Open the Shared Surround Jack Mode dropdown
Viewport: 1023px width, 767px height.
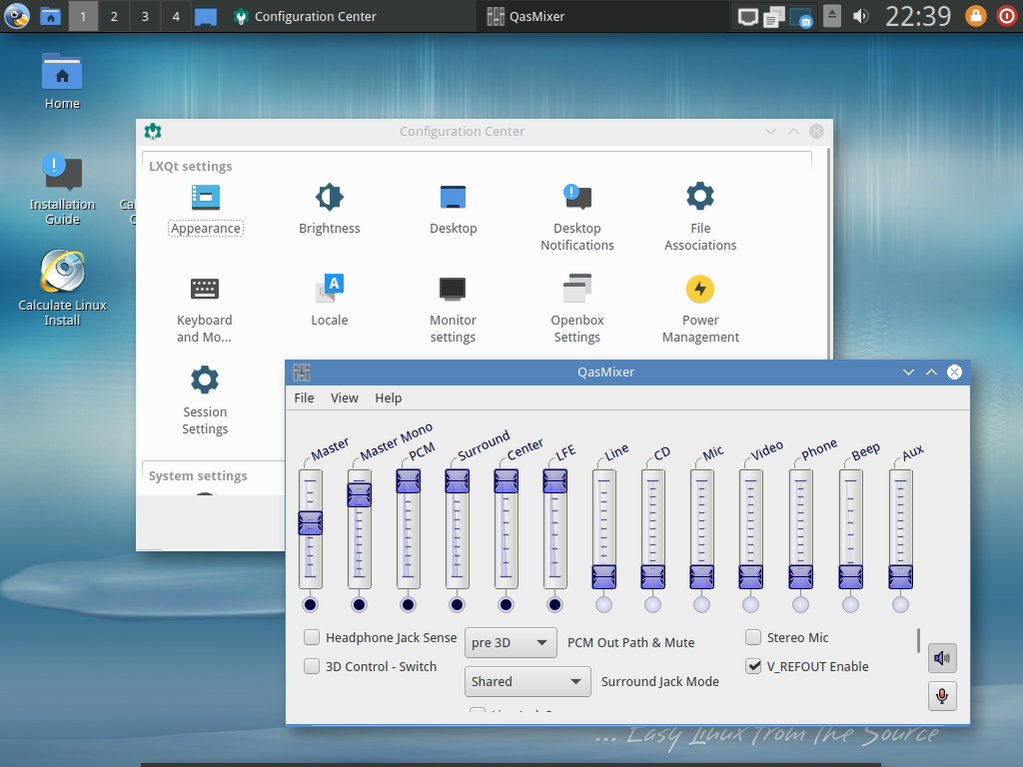(527, 682)
